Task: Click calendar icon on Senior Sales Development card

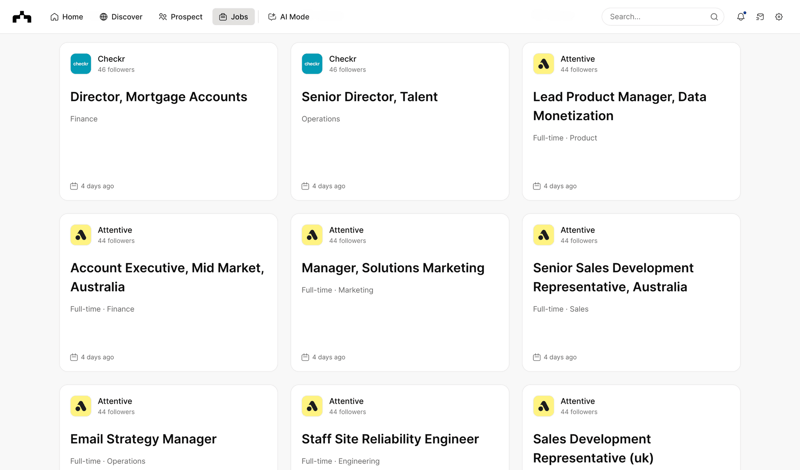Action: tap(537, 357)
